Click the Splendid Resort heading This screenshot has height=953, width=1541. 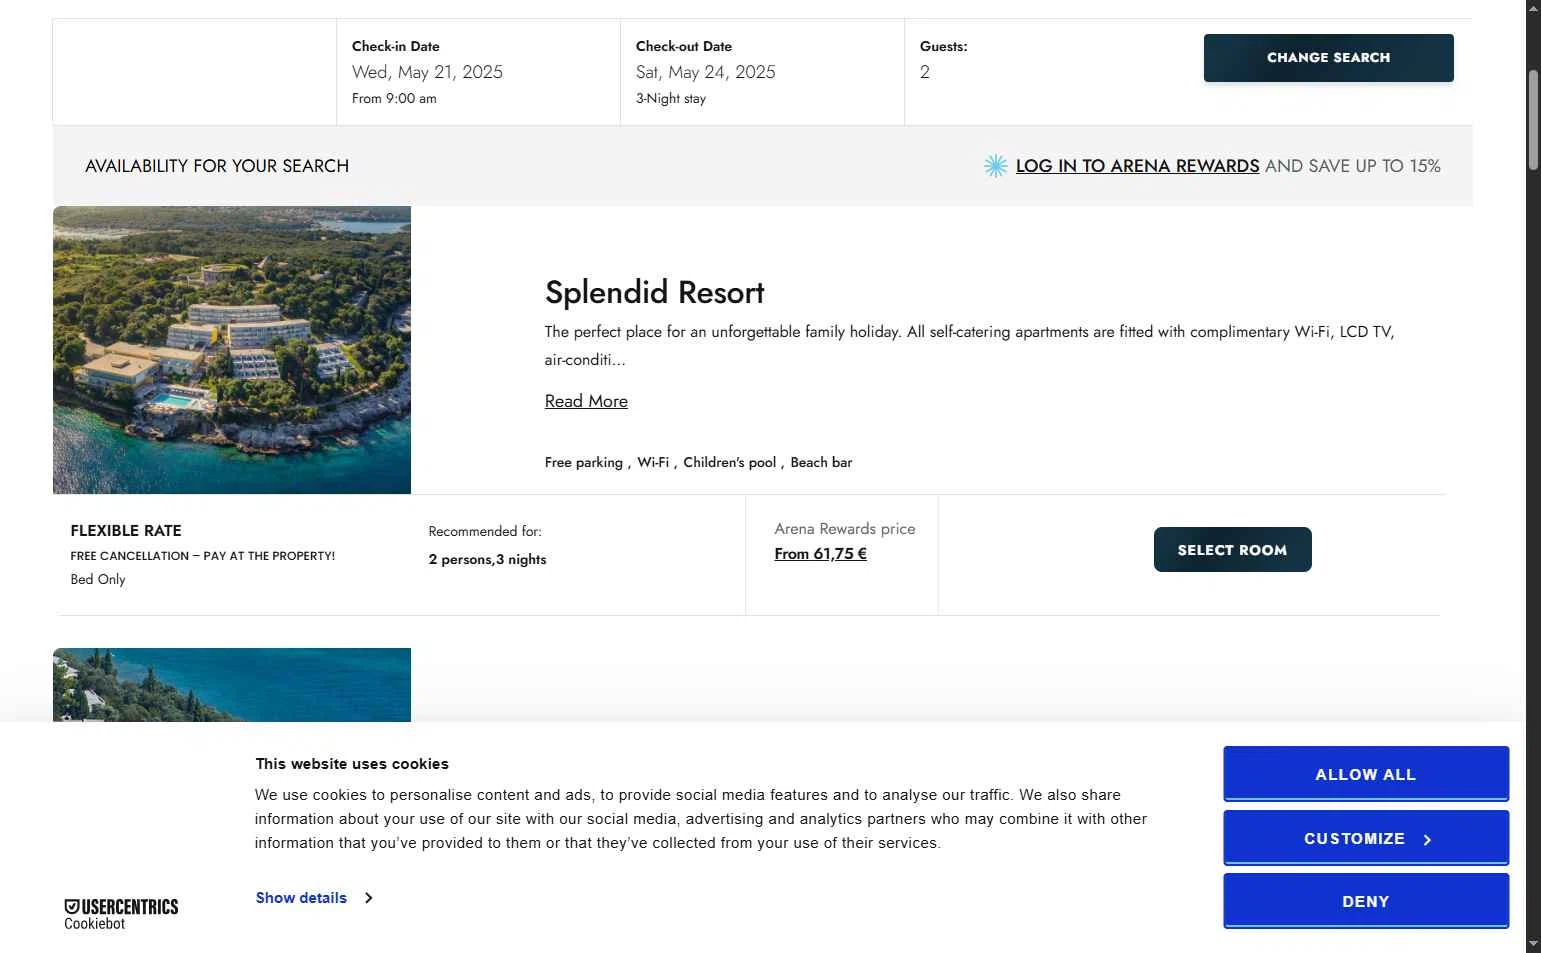[654, 292]
